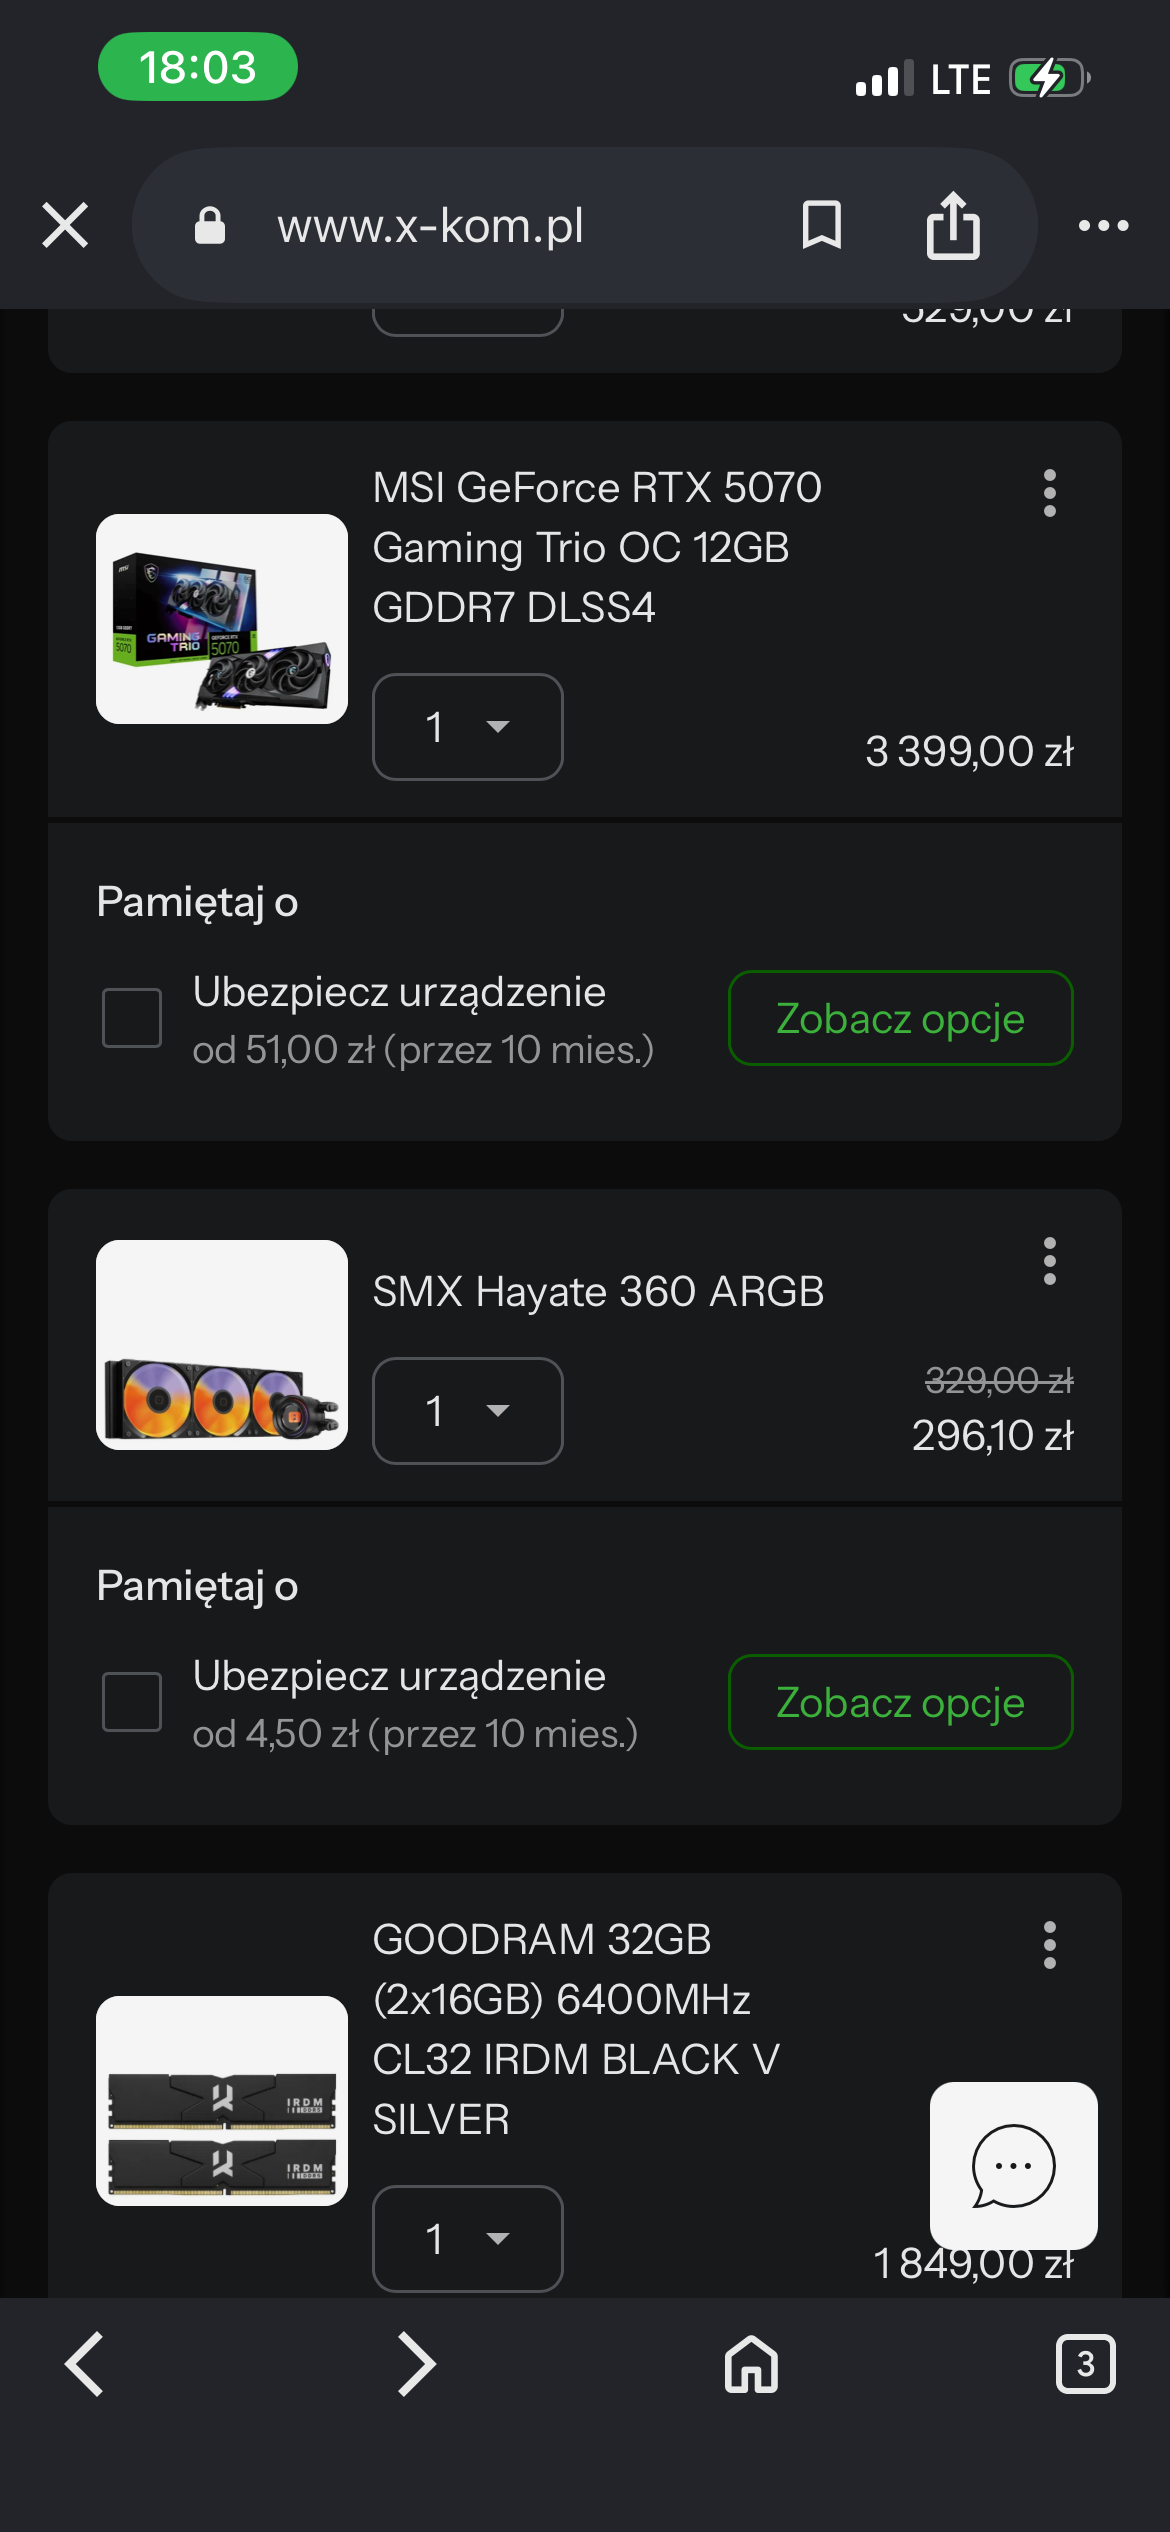Open options menu for MSI GeForce RTX 5070
This screenshot has height=2532, width=1170.
click(1049, 493)
